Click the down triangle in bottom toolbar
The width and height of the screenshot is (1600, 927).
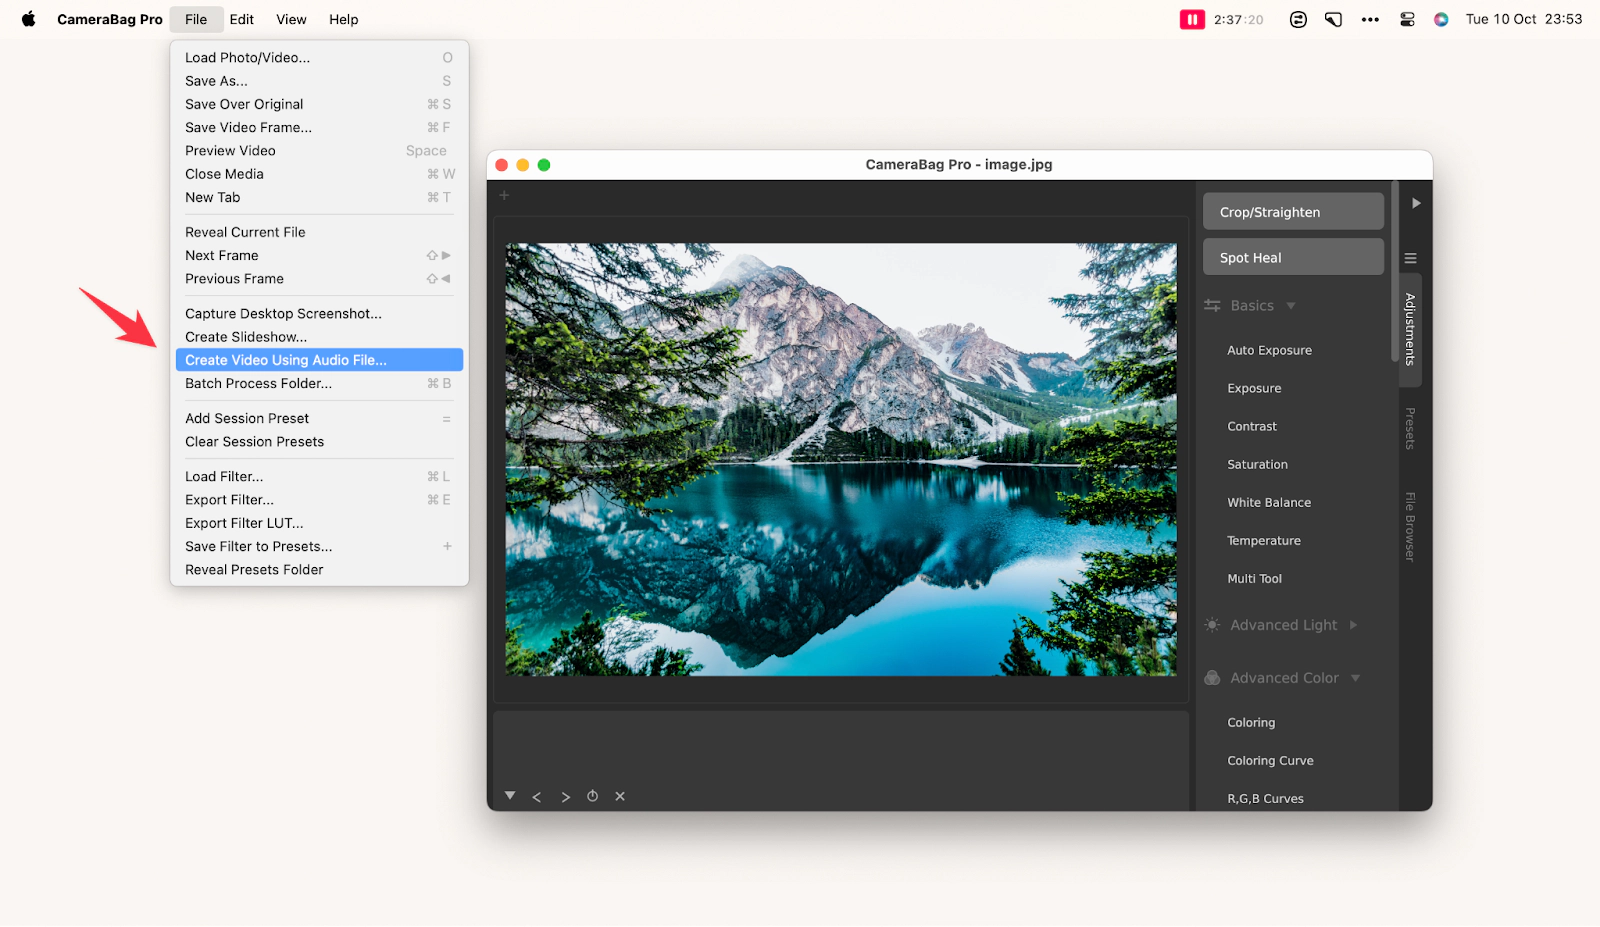point(510,796)
